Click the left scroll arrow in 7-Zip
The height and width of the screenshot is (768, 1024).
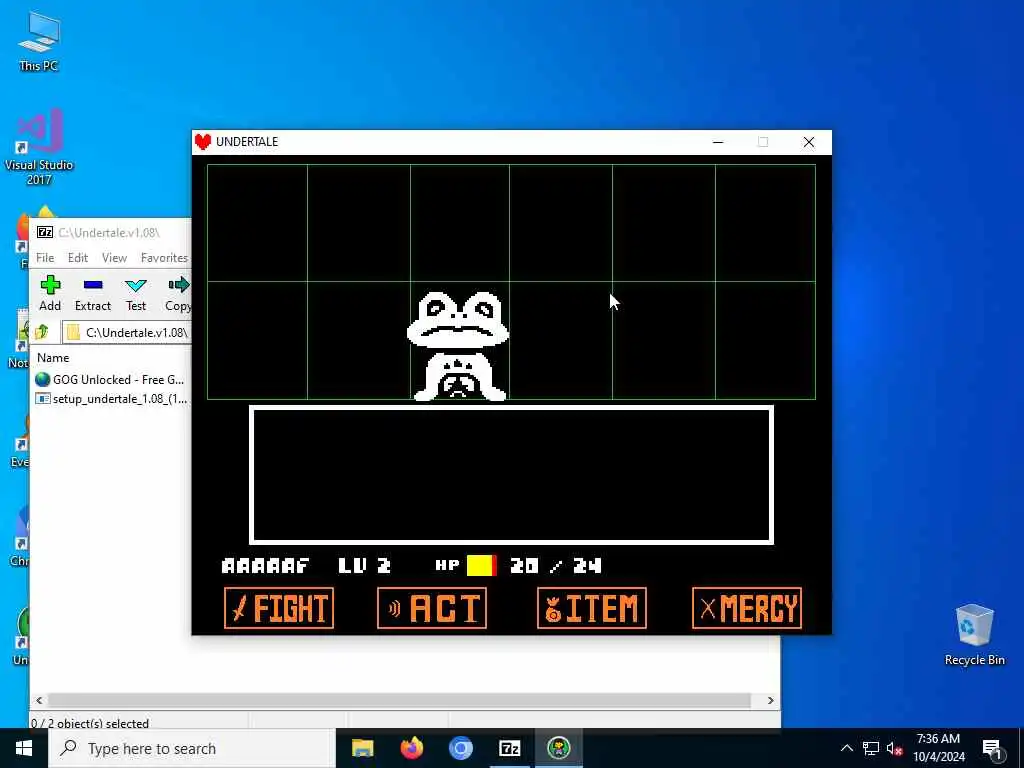coord(39,700)
